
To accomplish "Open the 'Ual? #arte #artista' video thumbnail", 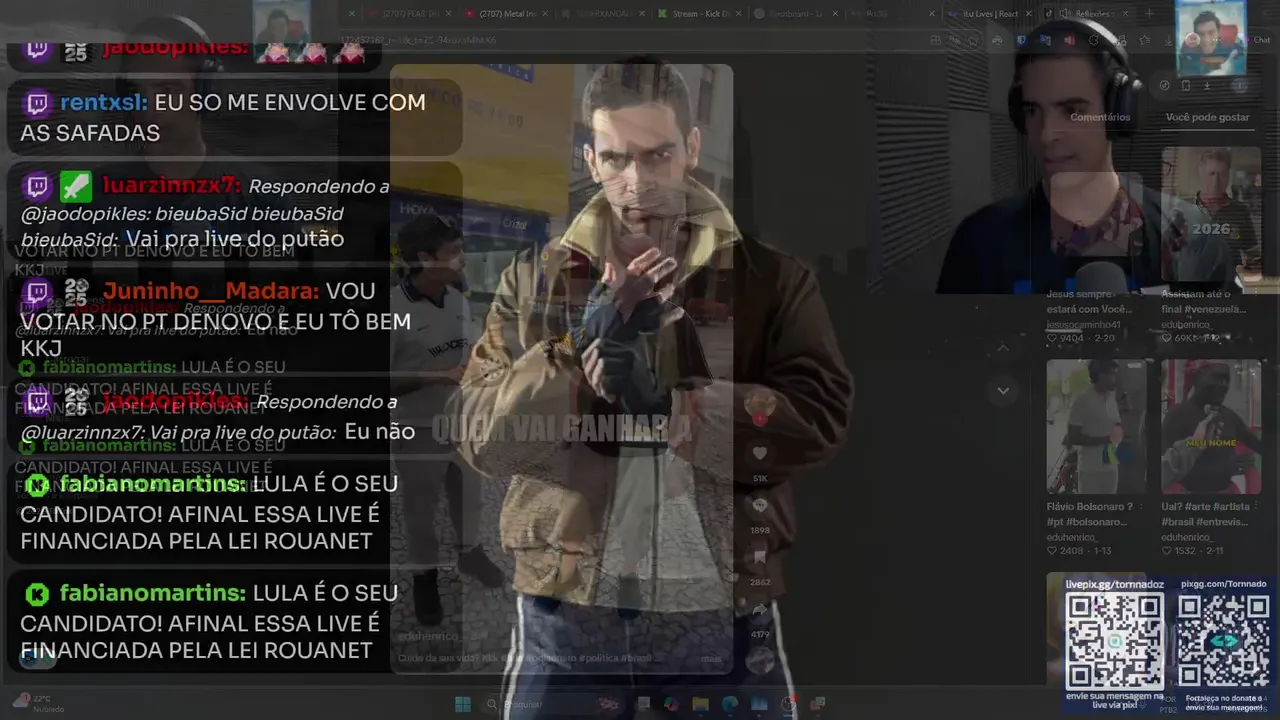I will click(x=1211, y=427).
